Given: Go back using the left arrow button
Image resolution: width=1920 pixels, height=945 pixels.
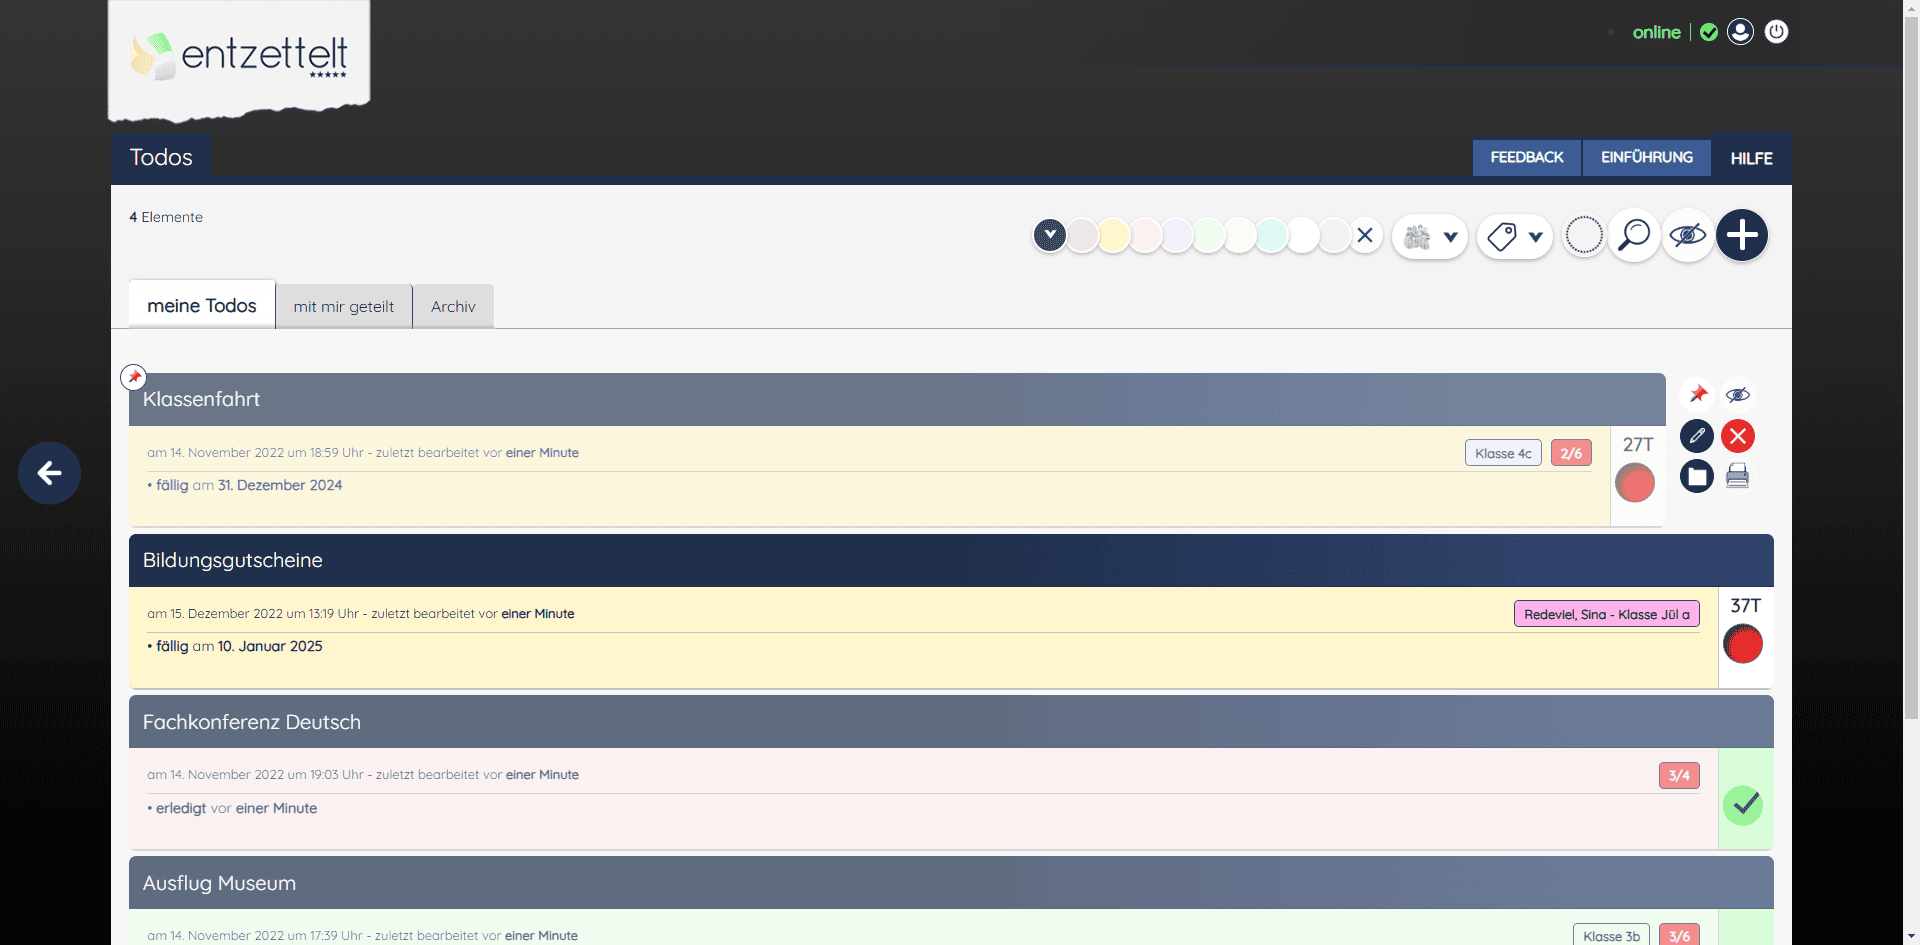Looking at the screenshot, I should [x=49, y=473].
